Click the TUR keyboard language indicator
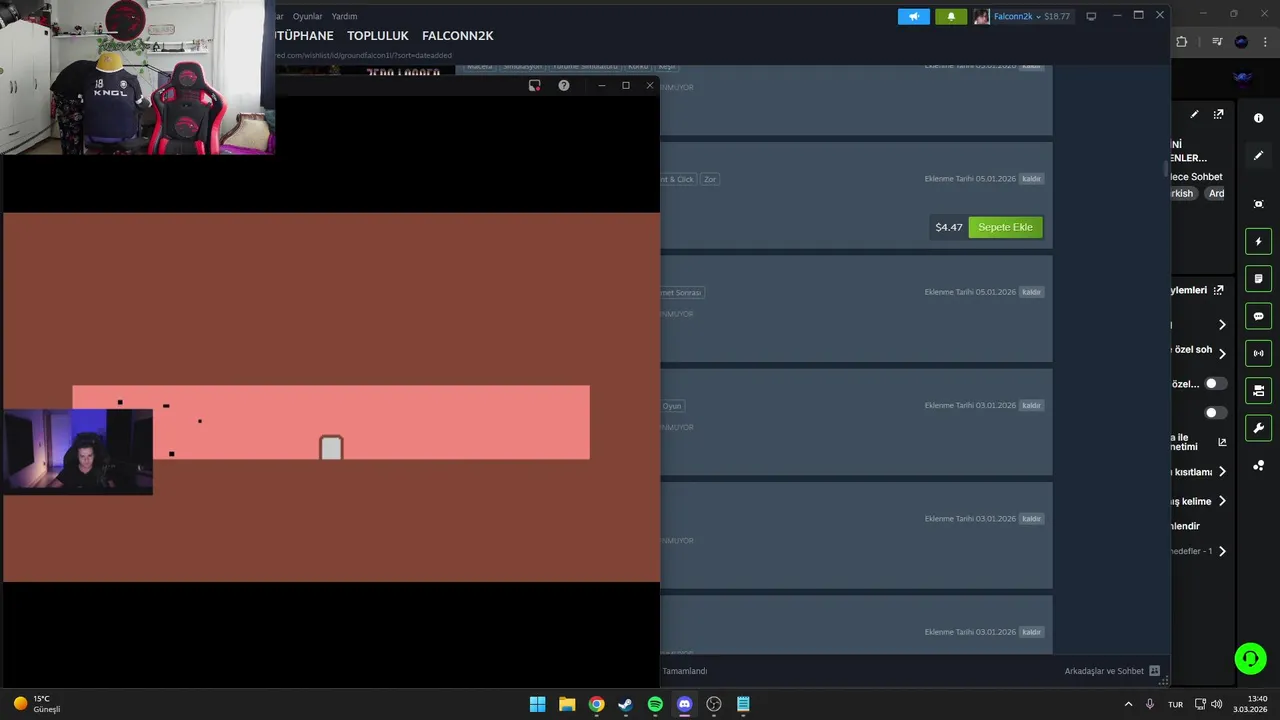The width and height of the screenshot is (1280, 720). (x=1175, y=704)
